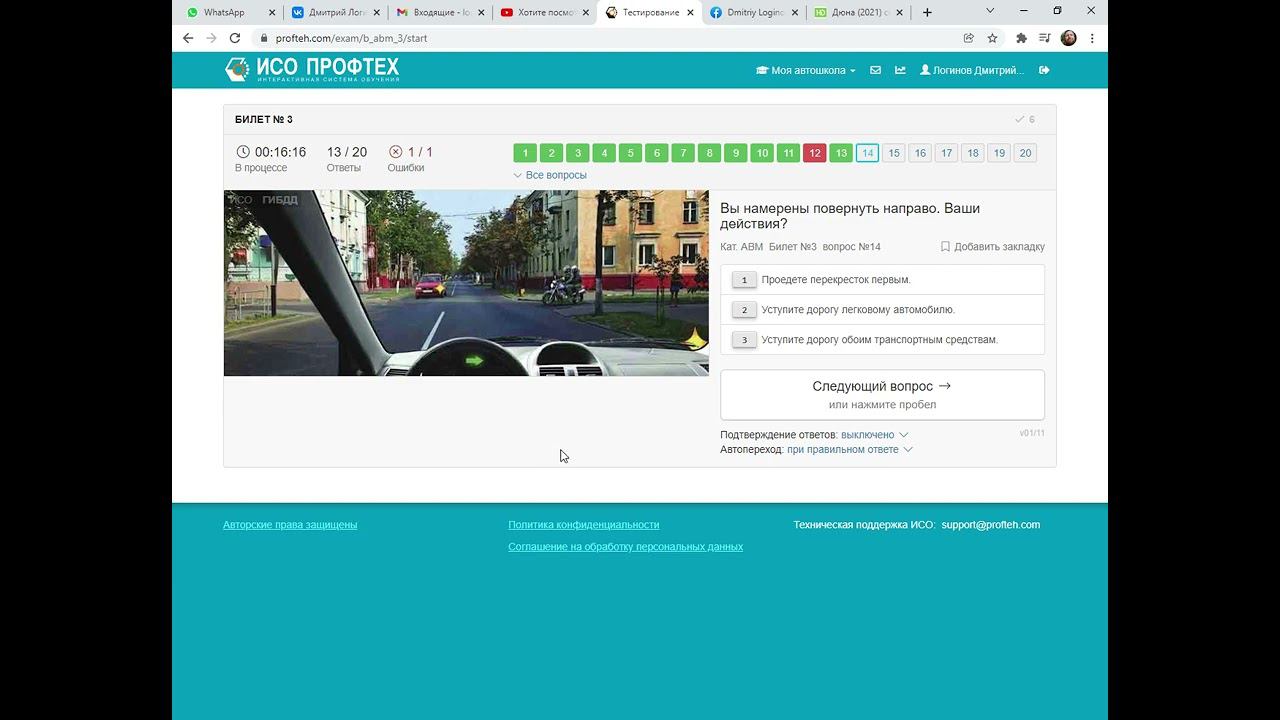Click the logout icon in site header
This screenshot has height=720, width=1280.
pos(1044,70)
